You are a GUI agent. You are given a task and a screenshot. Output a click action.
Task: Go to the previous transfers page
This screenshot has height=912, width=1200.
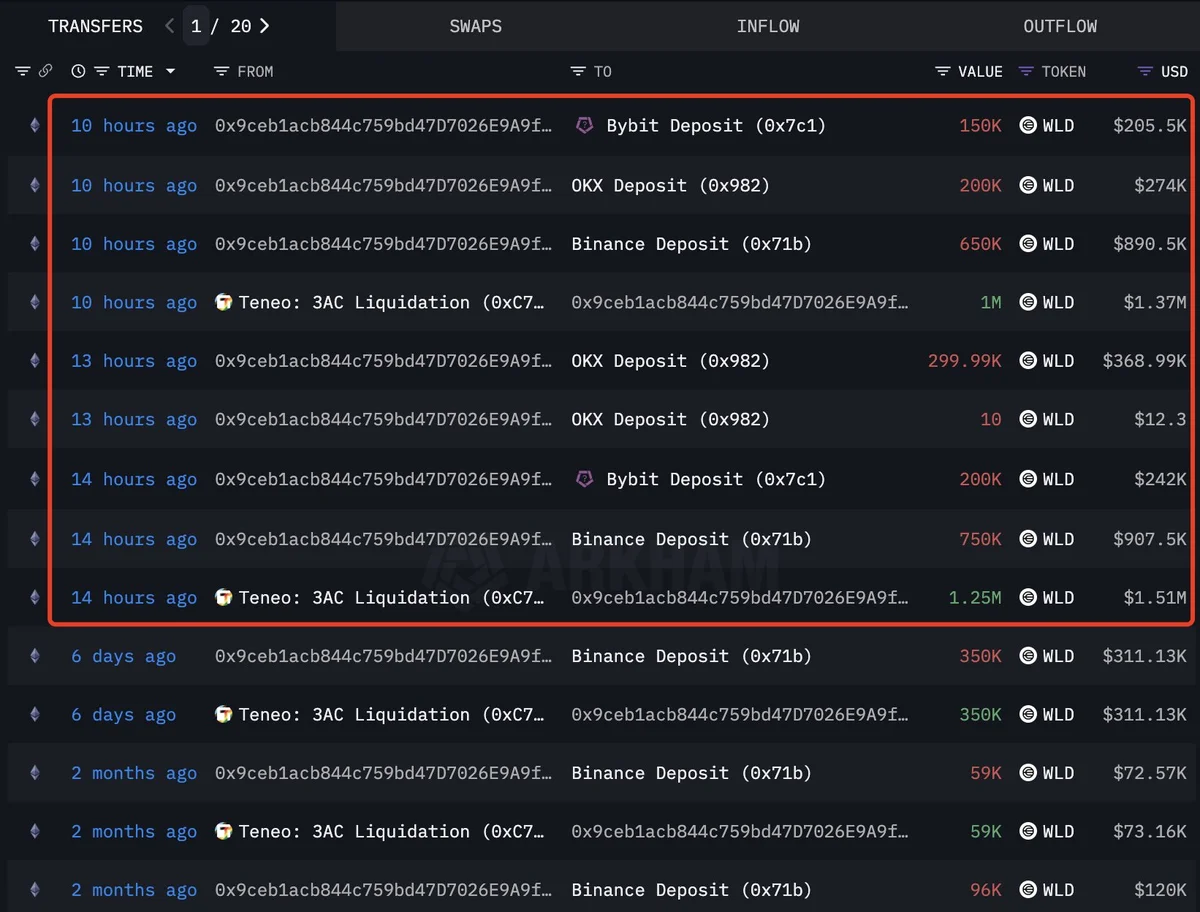[x=170, y=26]
